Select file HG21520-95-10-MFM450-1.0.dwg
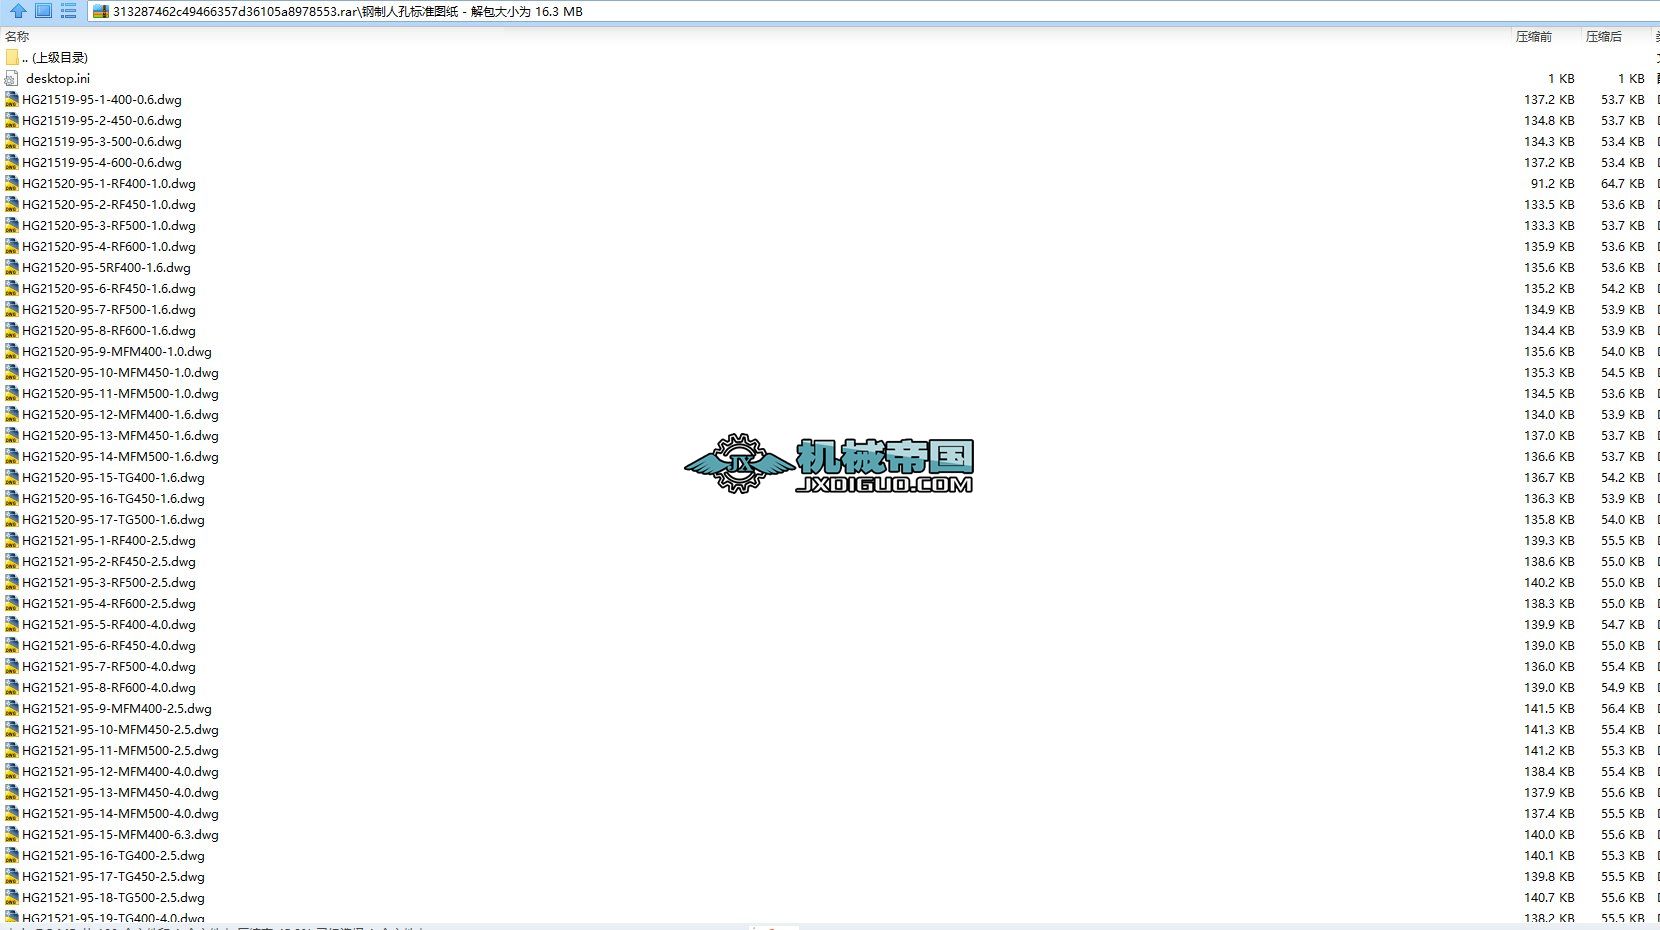The width and height of the screenshot is (1660, 930). [120, 372]
